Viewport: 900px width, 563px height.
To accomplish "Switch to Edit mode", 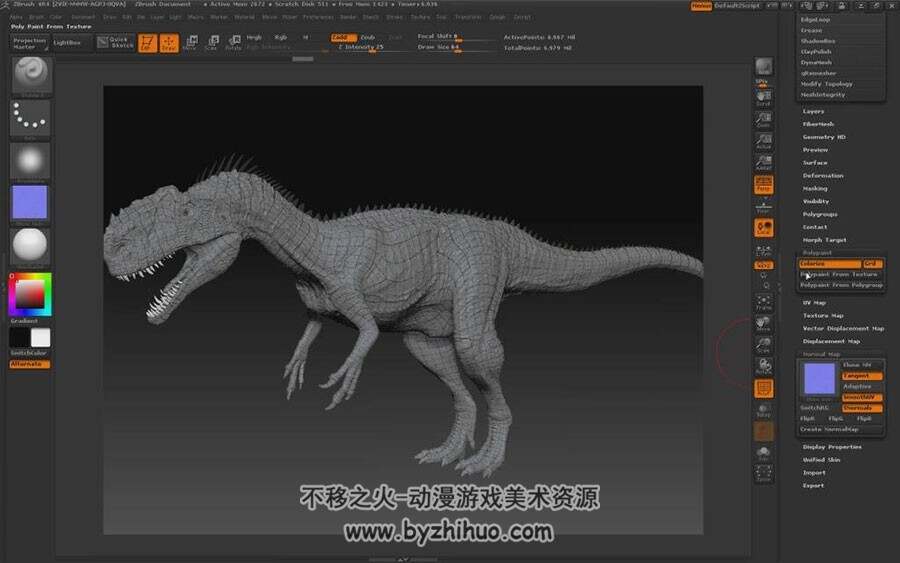I will pos(148,42).
